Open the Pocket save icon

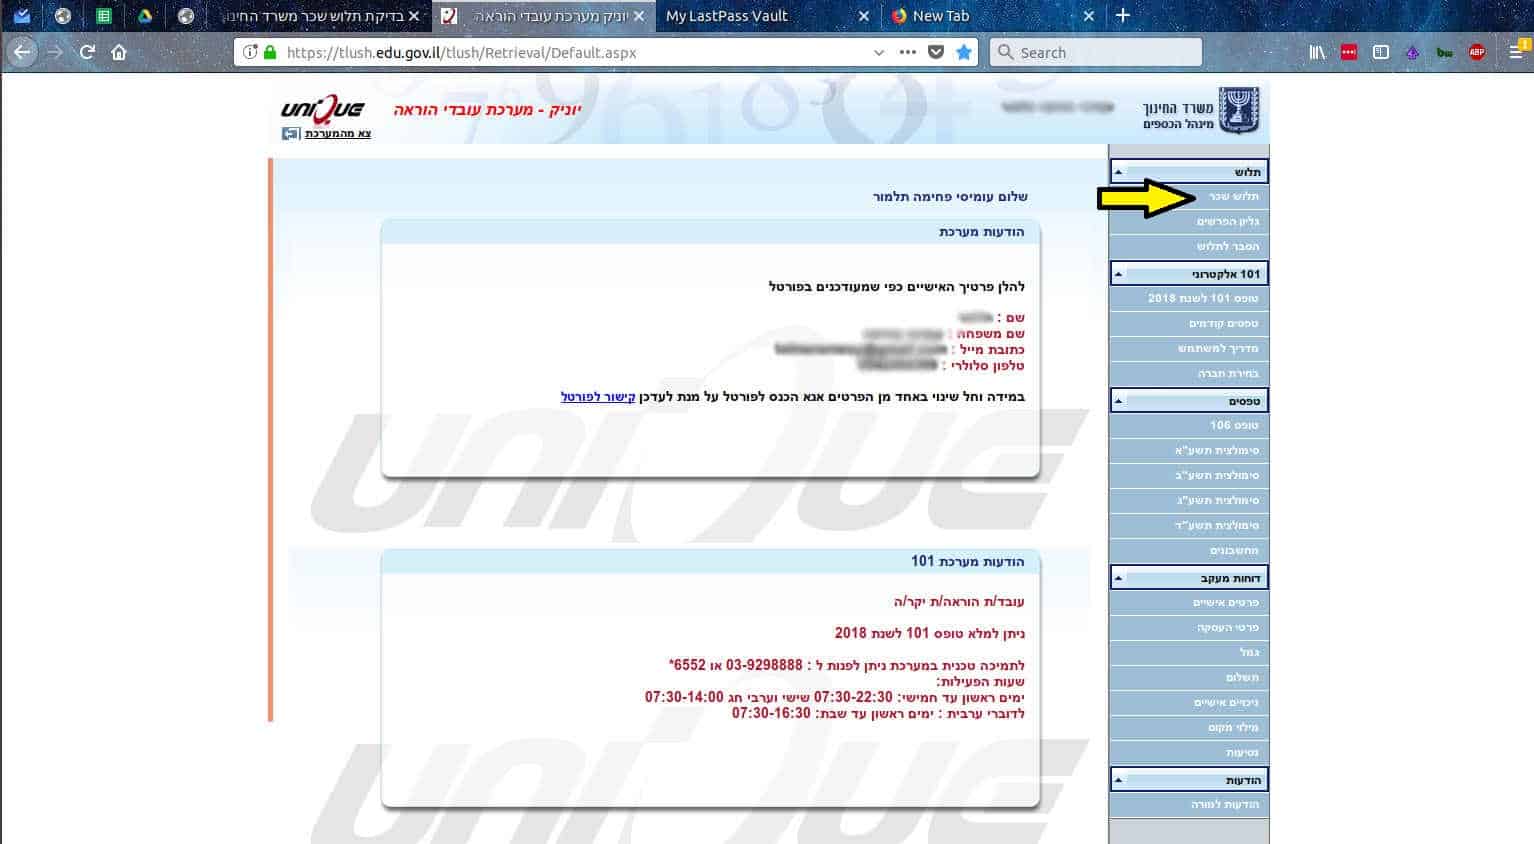click(936, 52)
